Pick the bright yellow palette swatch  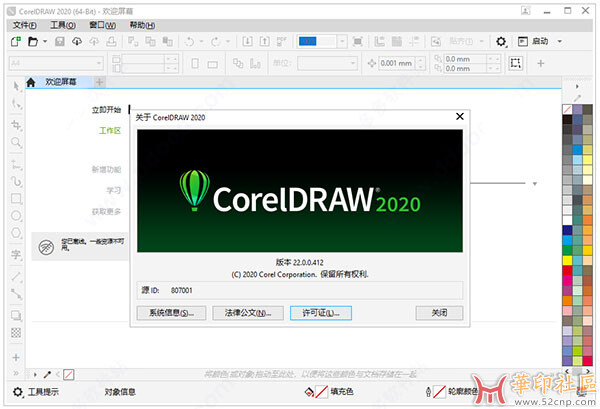tap(567, 260)
